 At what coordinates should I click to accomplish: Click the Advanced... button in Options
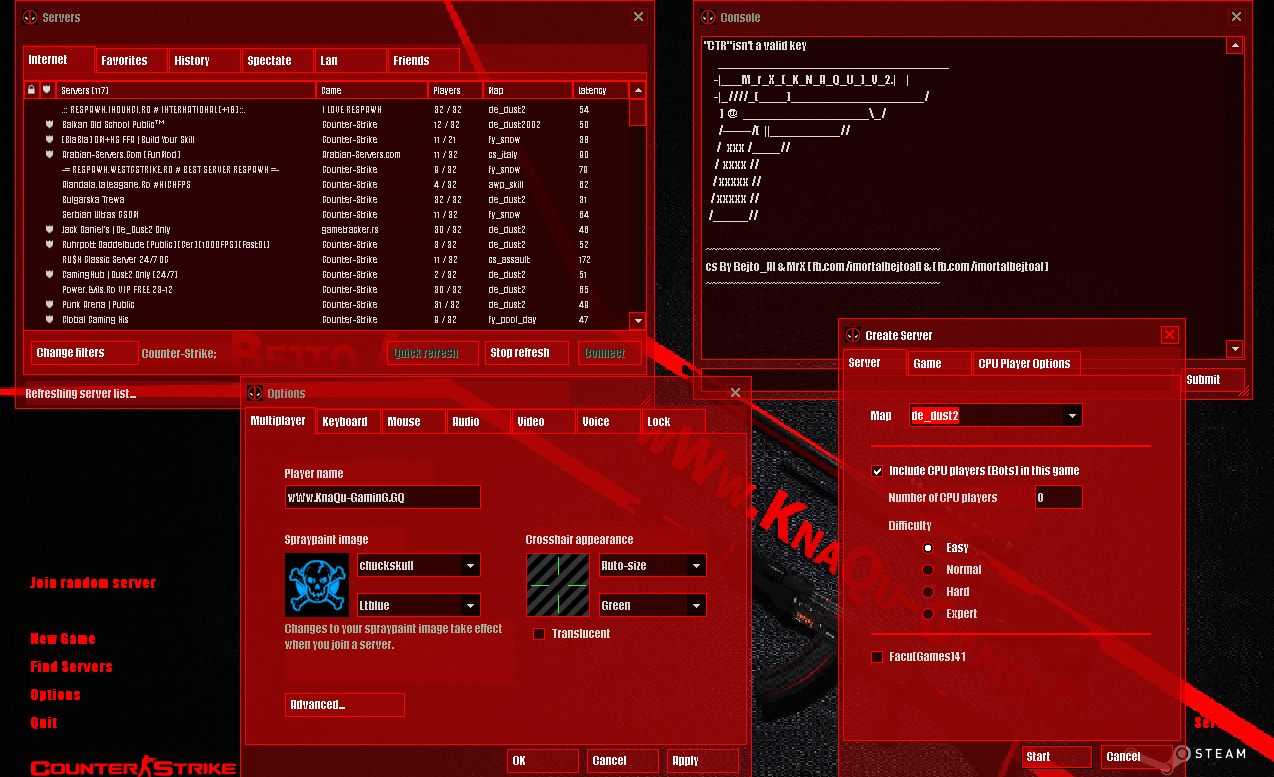(x=344, y=705)
